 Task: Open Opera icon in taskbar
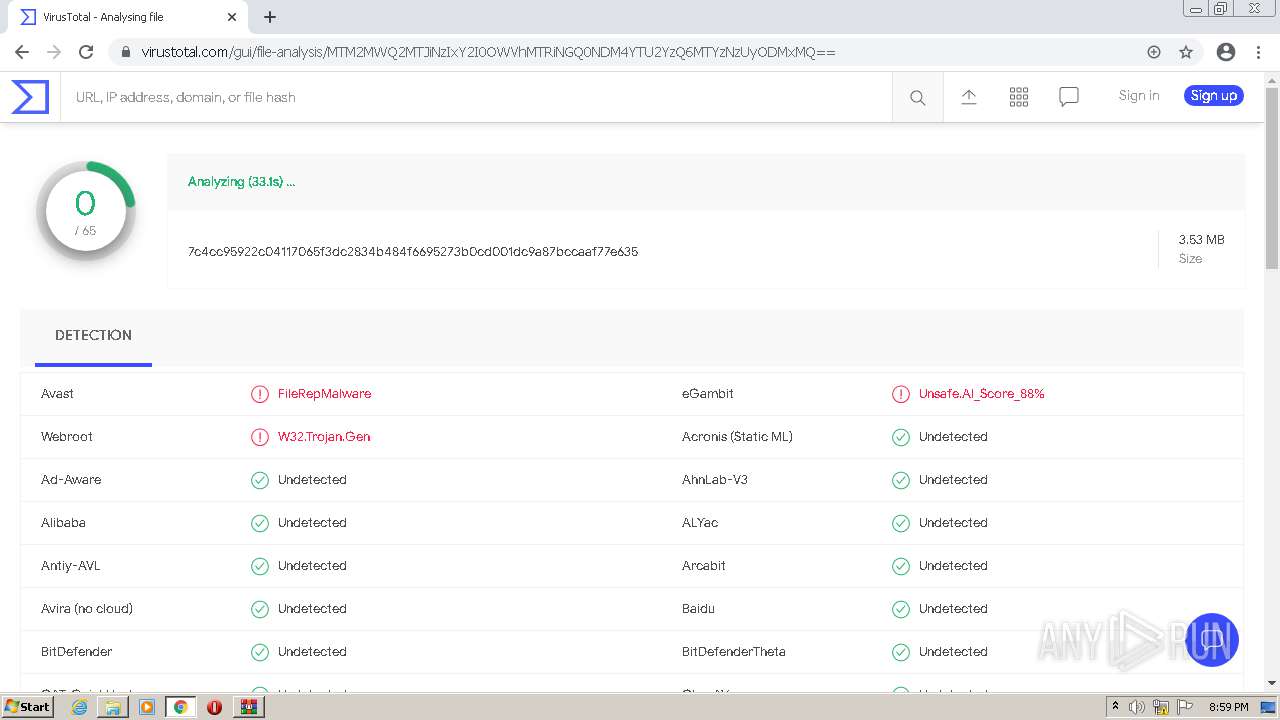214,707
